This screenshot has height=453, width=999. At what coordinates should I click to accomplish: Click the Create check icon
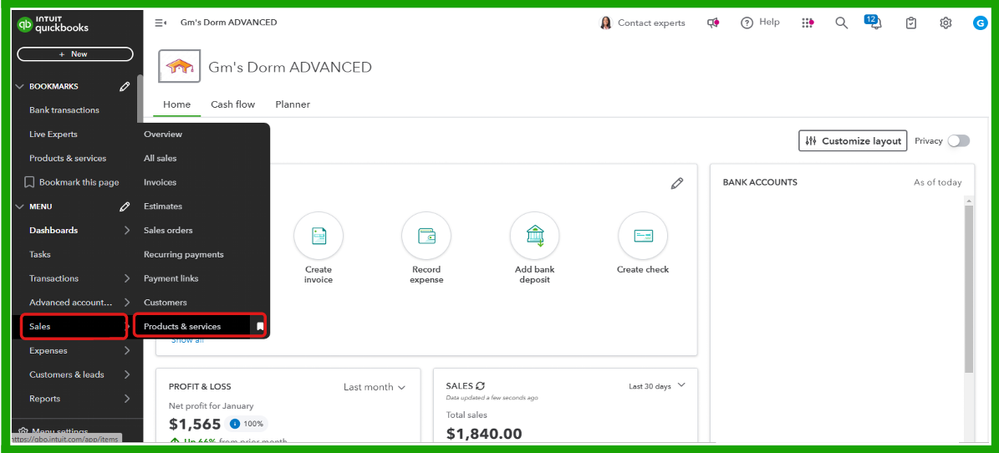(x=643, y=236)
